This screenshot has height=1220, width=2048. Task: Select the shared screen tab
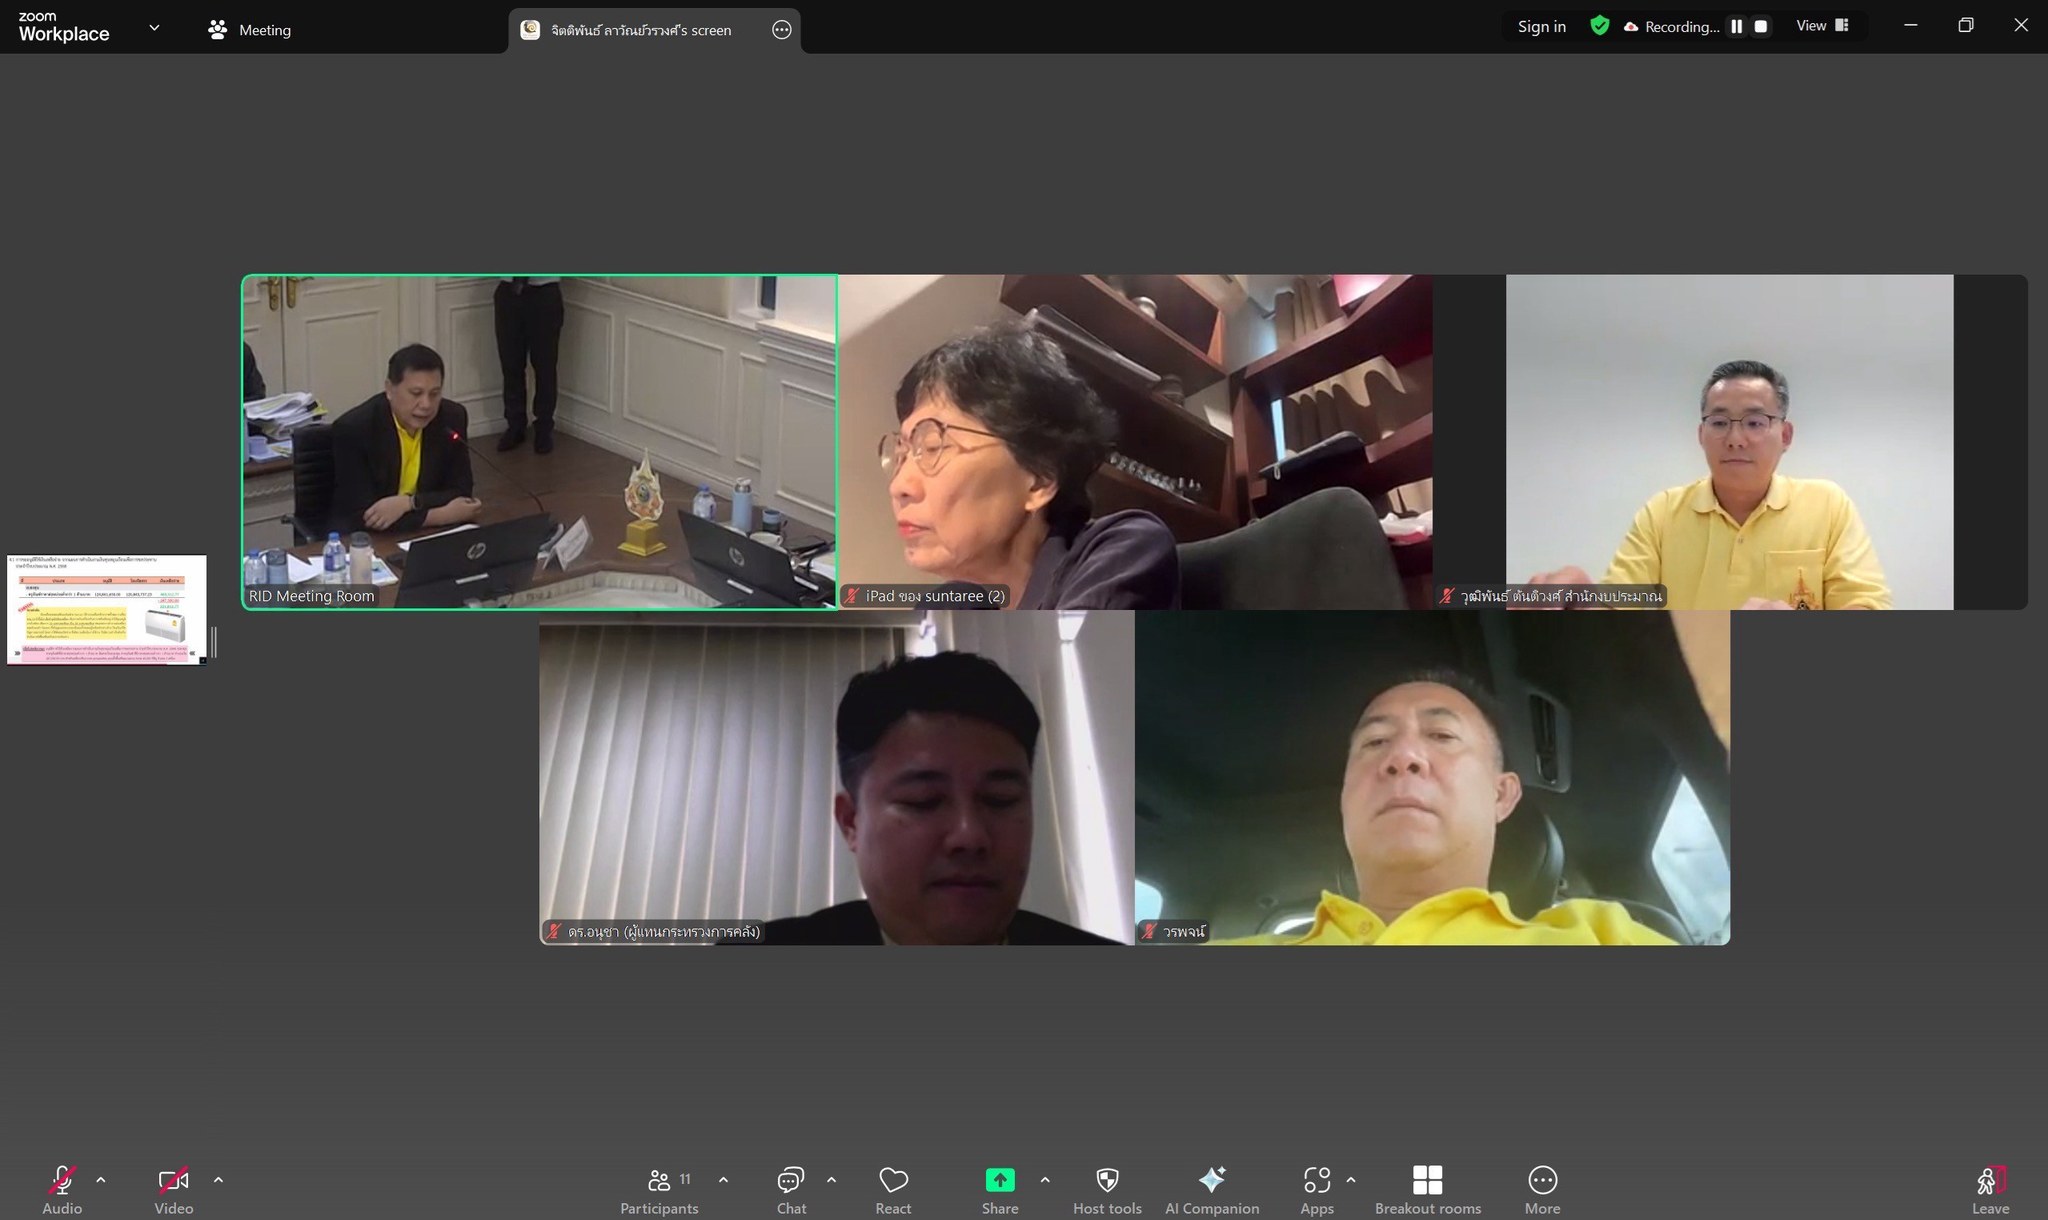(x=640, y=30)
